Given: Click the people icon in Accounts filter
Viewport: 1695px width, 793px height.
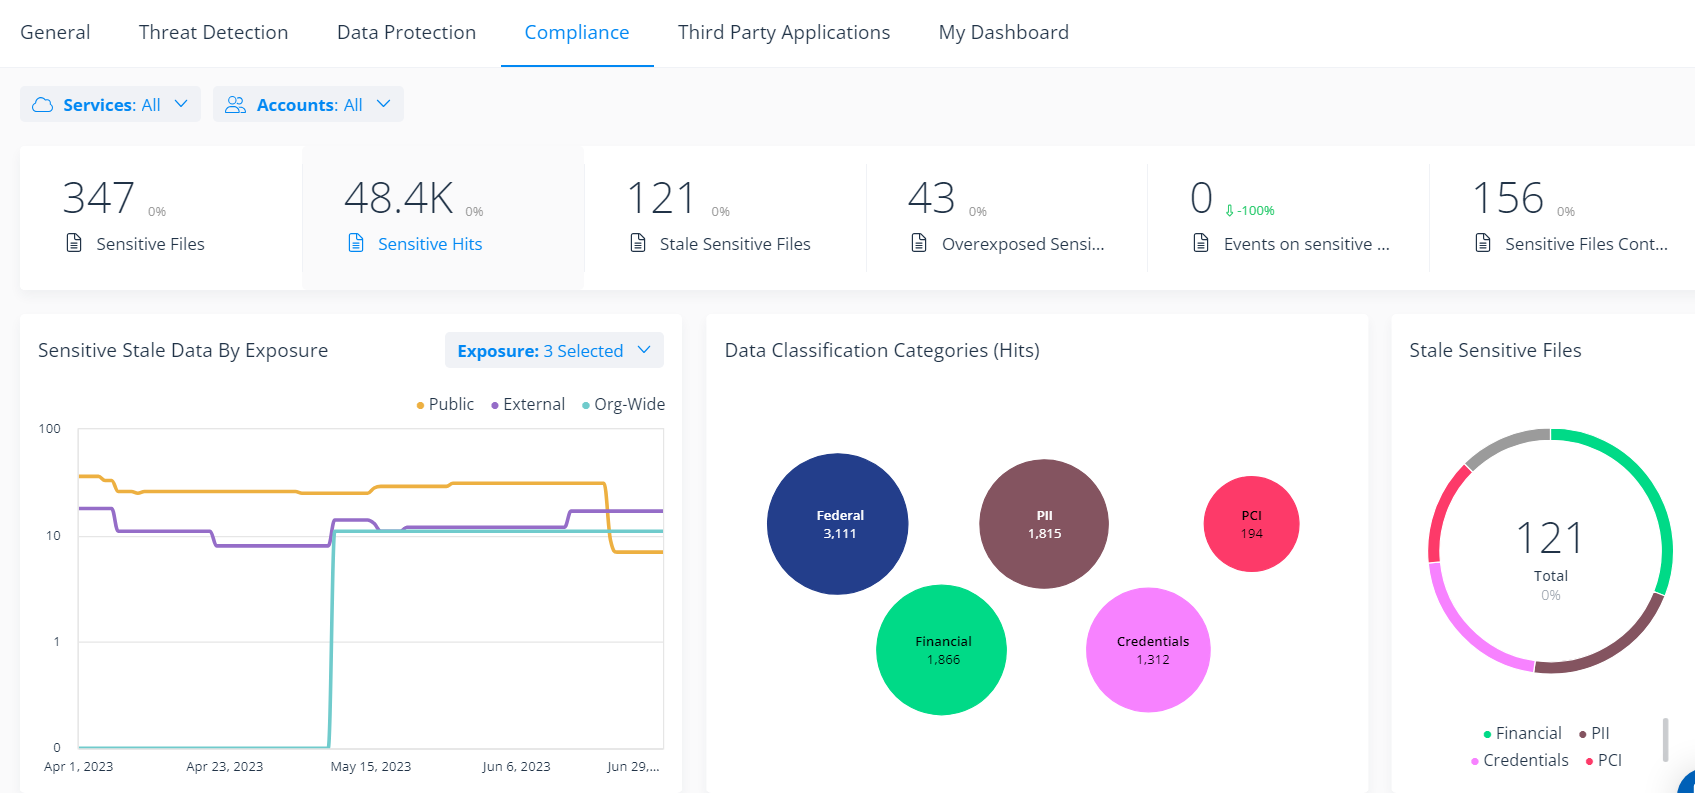Looking at the screenshot, I should 235,105.
